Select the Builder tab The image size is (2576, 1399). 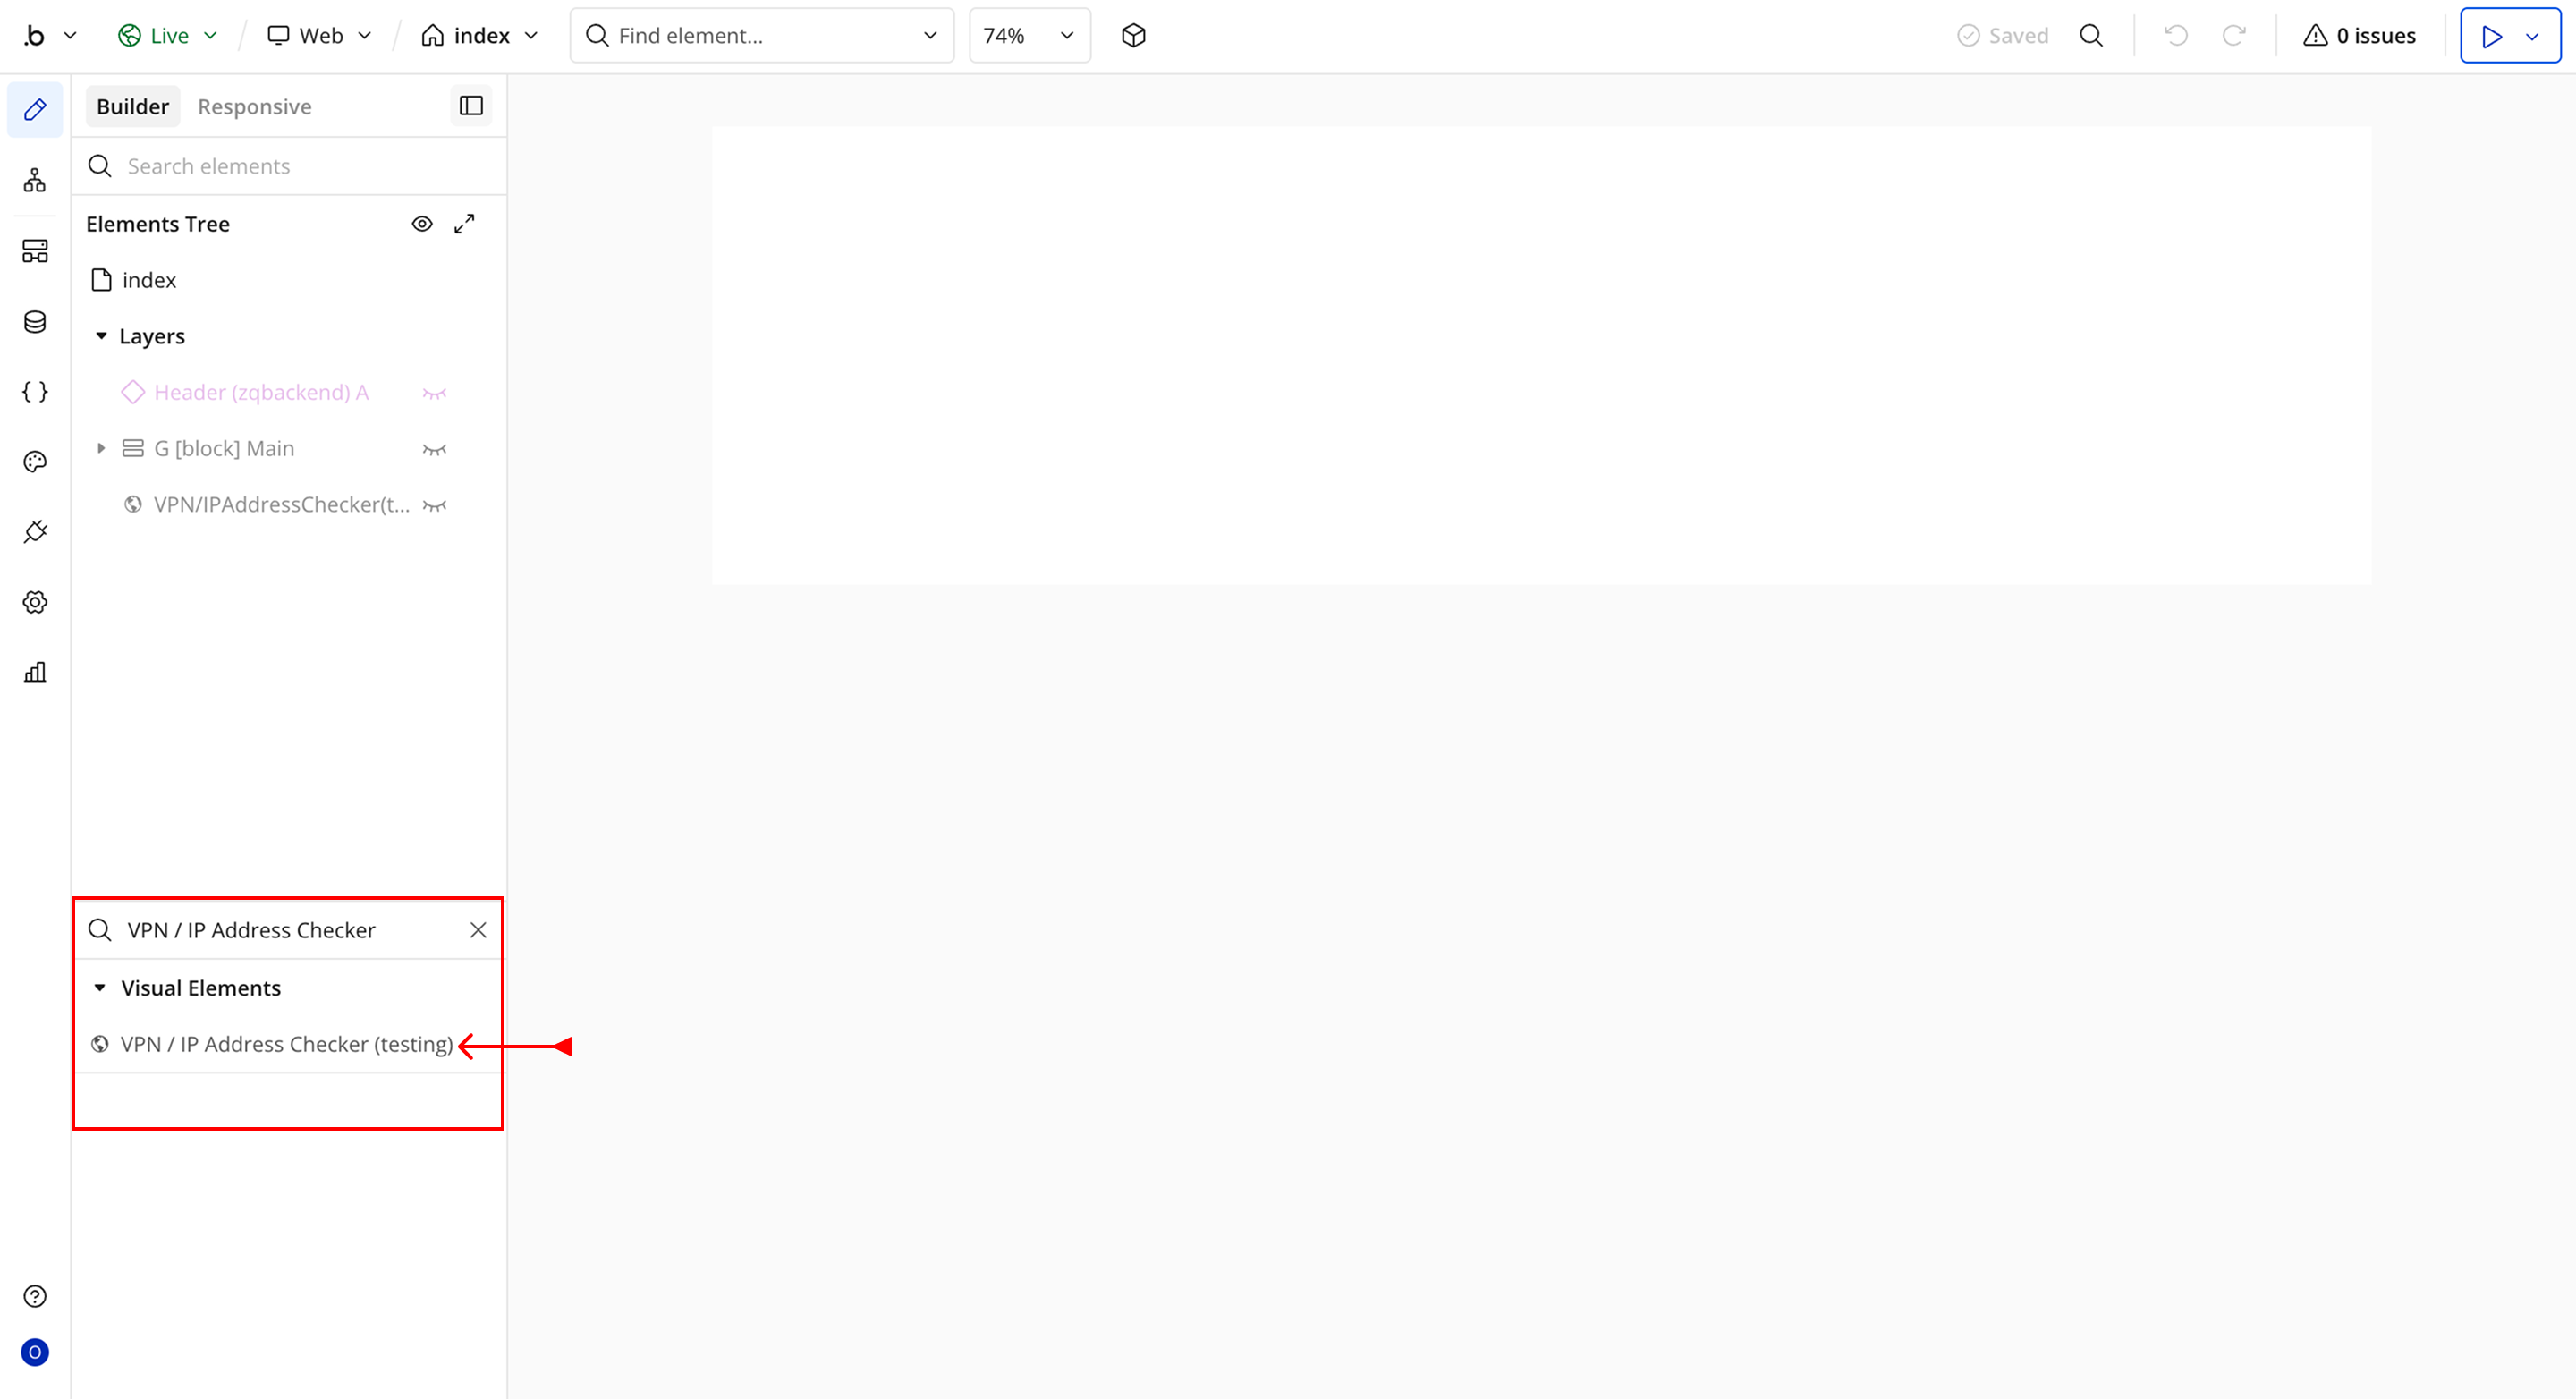(x=132, y=106)
